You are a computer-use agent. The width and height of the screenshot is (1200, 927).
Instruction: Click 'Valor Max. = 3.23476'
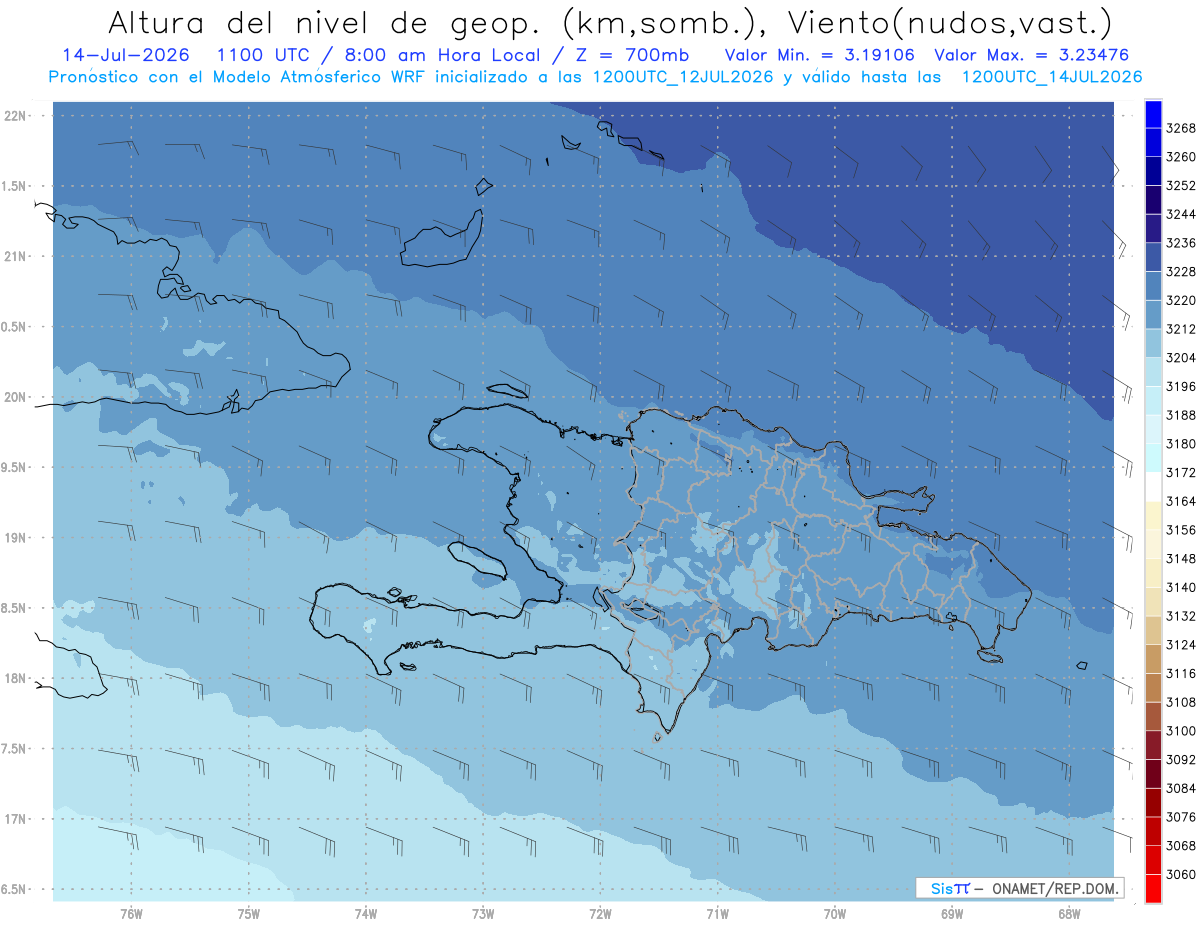1033,55
